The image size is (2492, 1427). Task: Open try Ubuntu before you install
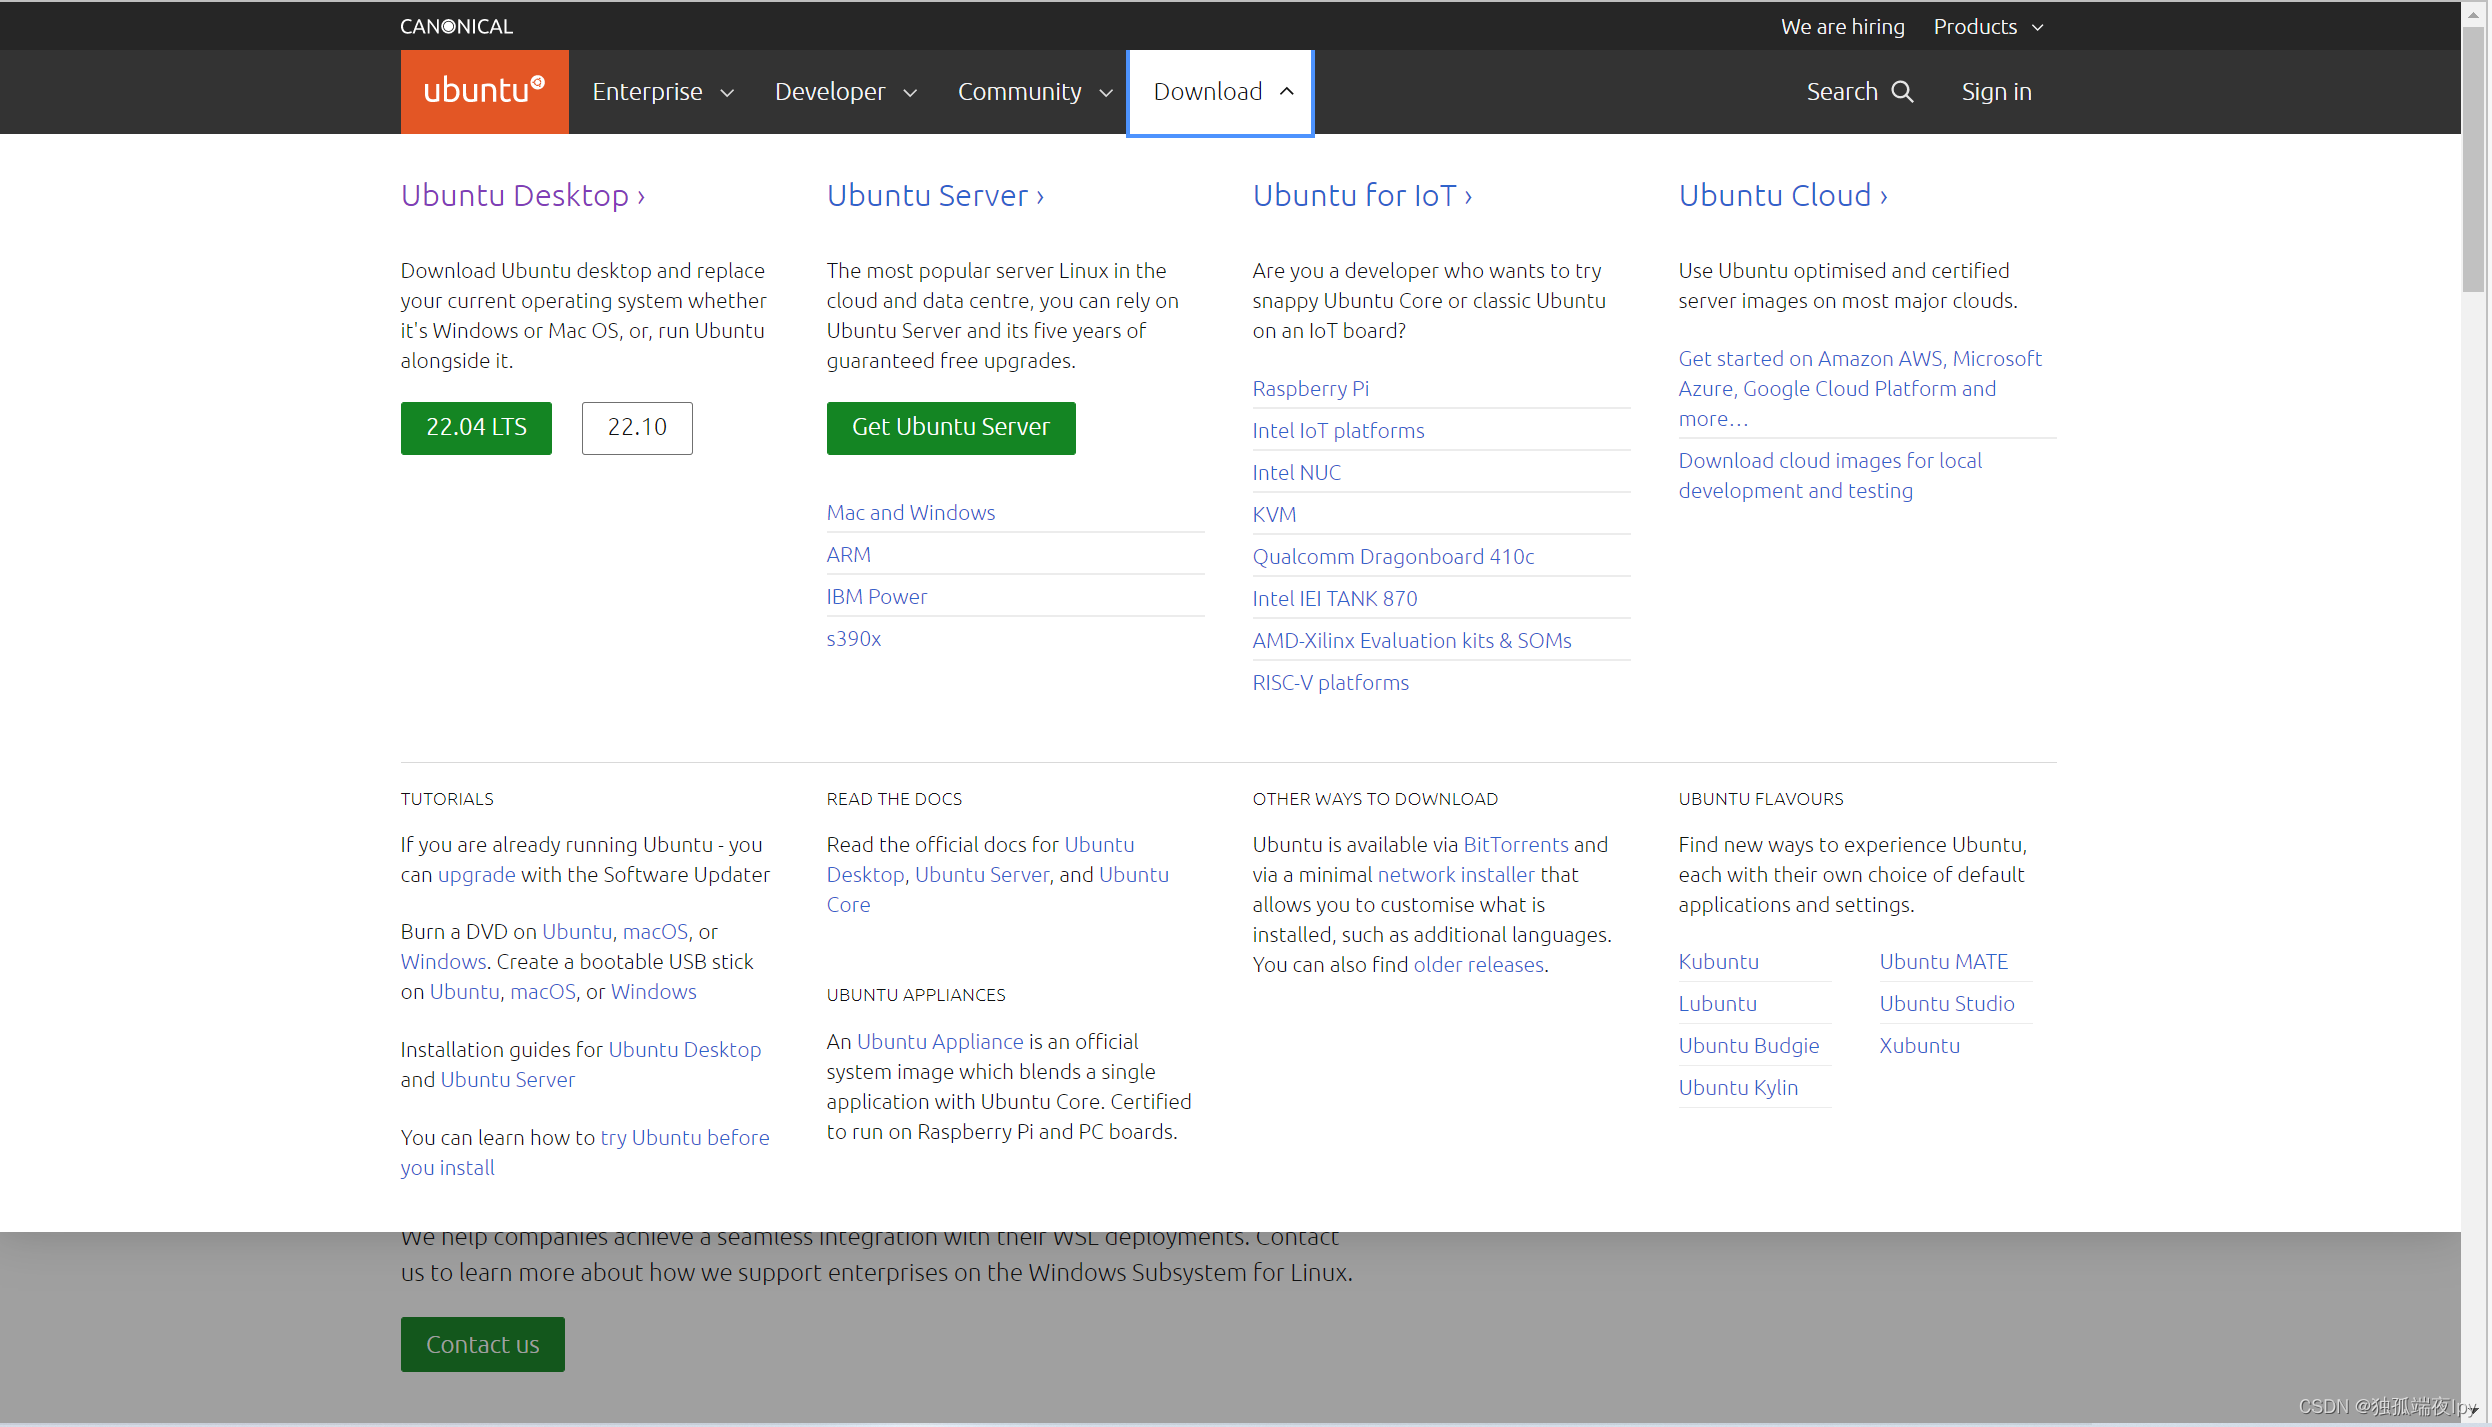(x=585, y=1152)
